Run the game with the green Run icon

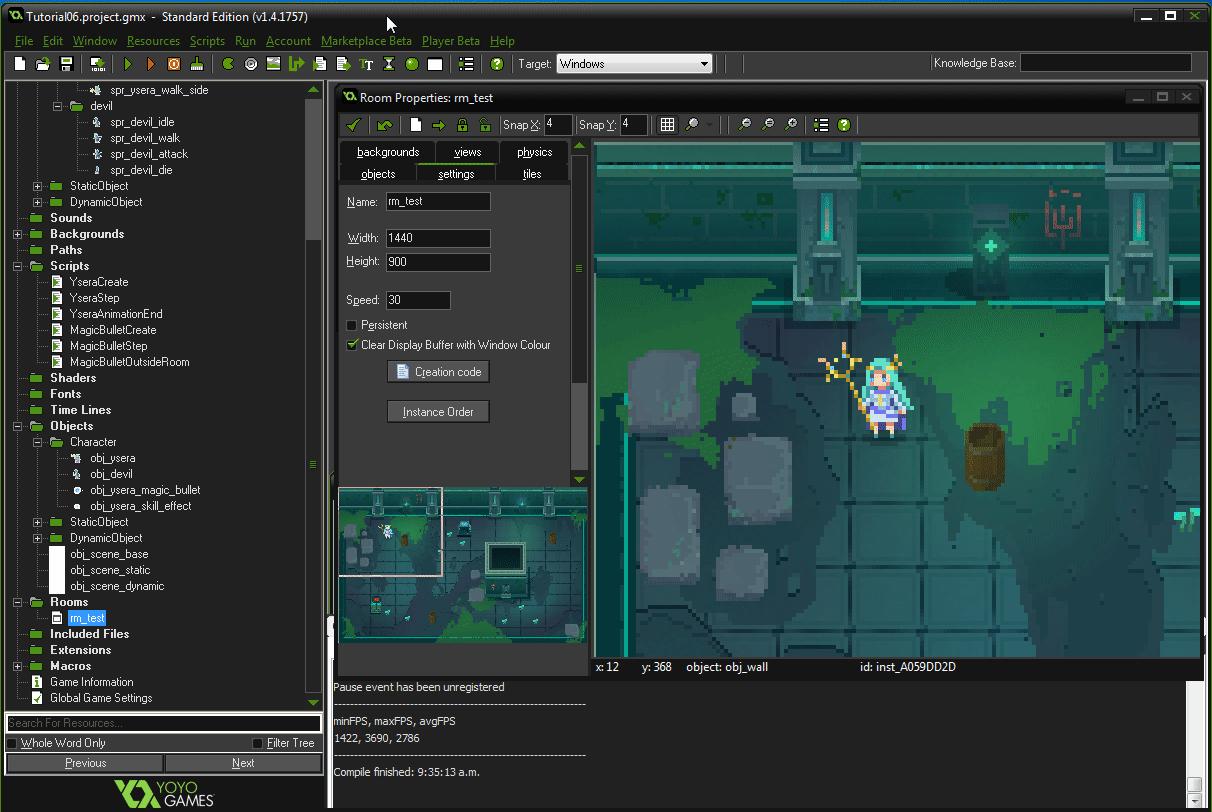(128, 63)
